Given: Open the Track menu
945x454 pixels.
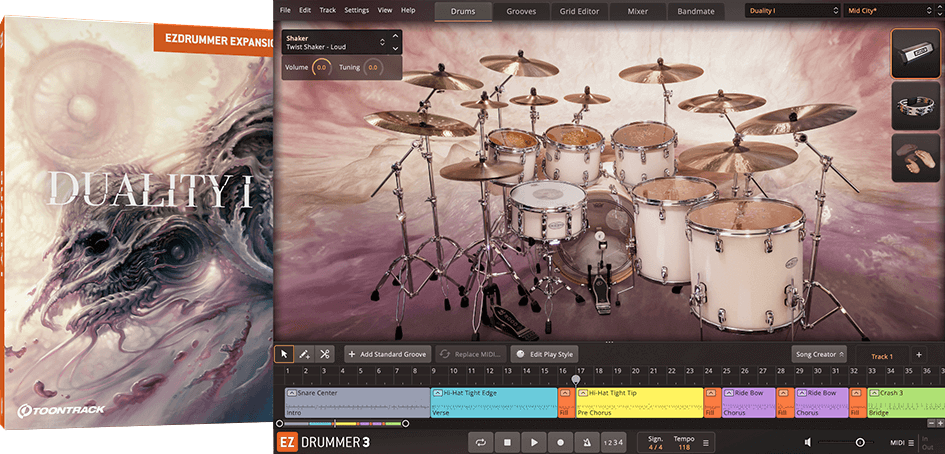Looking at the screenshot, I should [x=328, y=10].
